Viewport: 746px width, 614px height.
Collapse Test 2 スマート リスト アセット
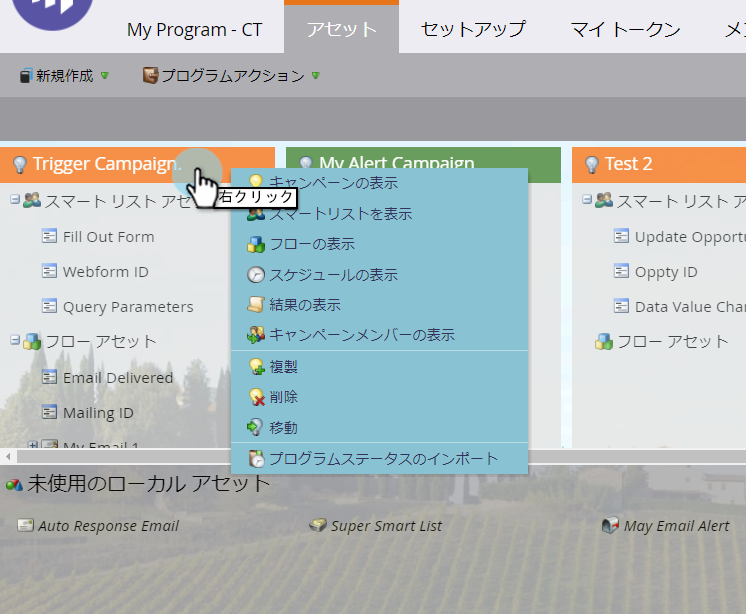click(x=587, y=199)
